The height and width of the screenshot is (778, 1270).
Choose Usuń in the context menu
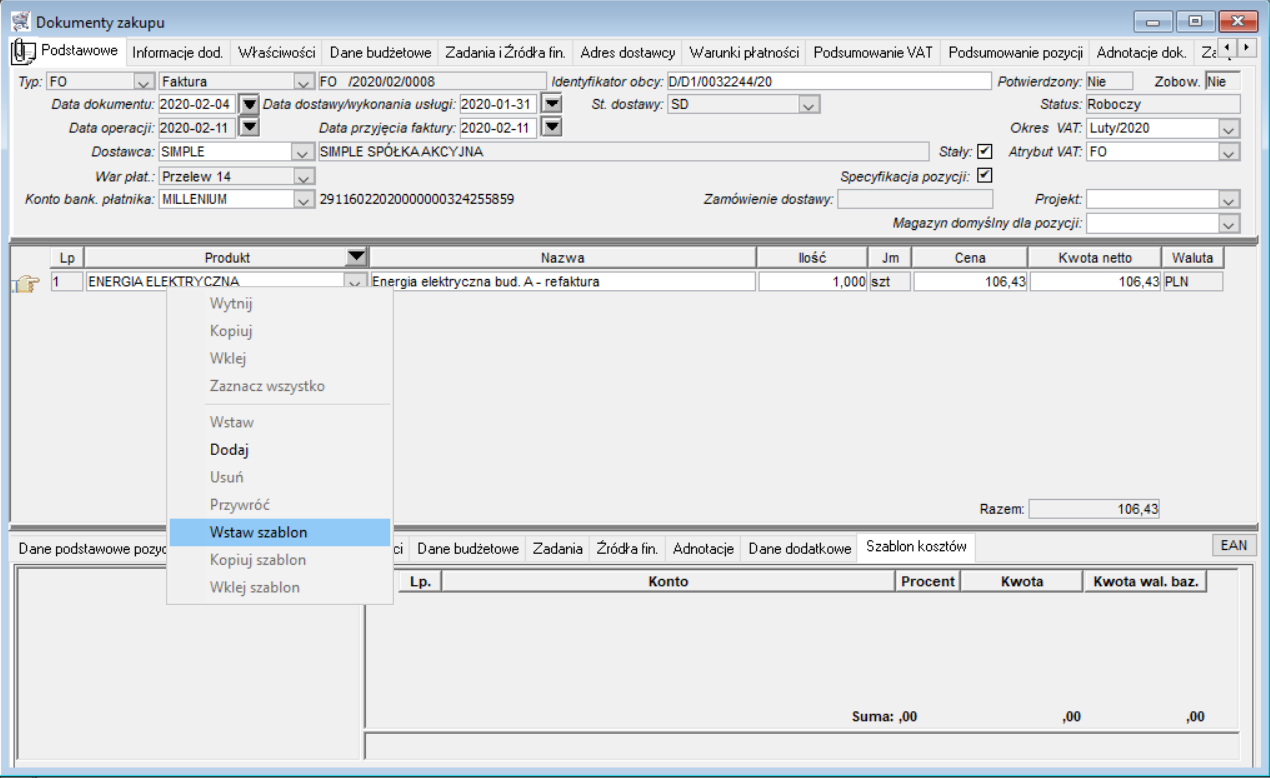coord(280,477)
